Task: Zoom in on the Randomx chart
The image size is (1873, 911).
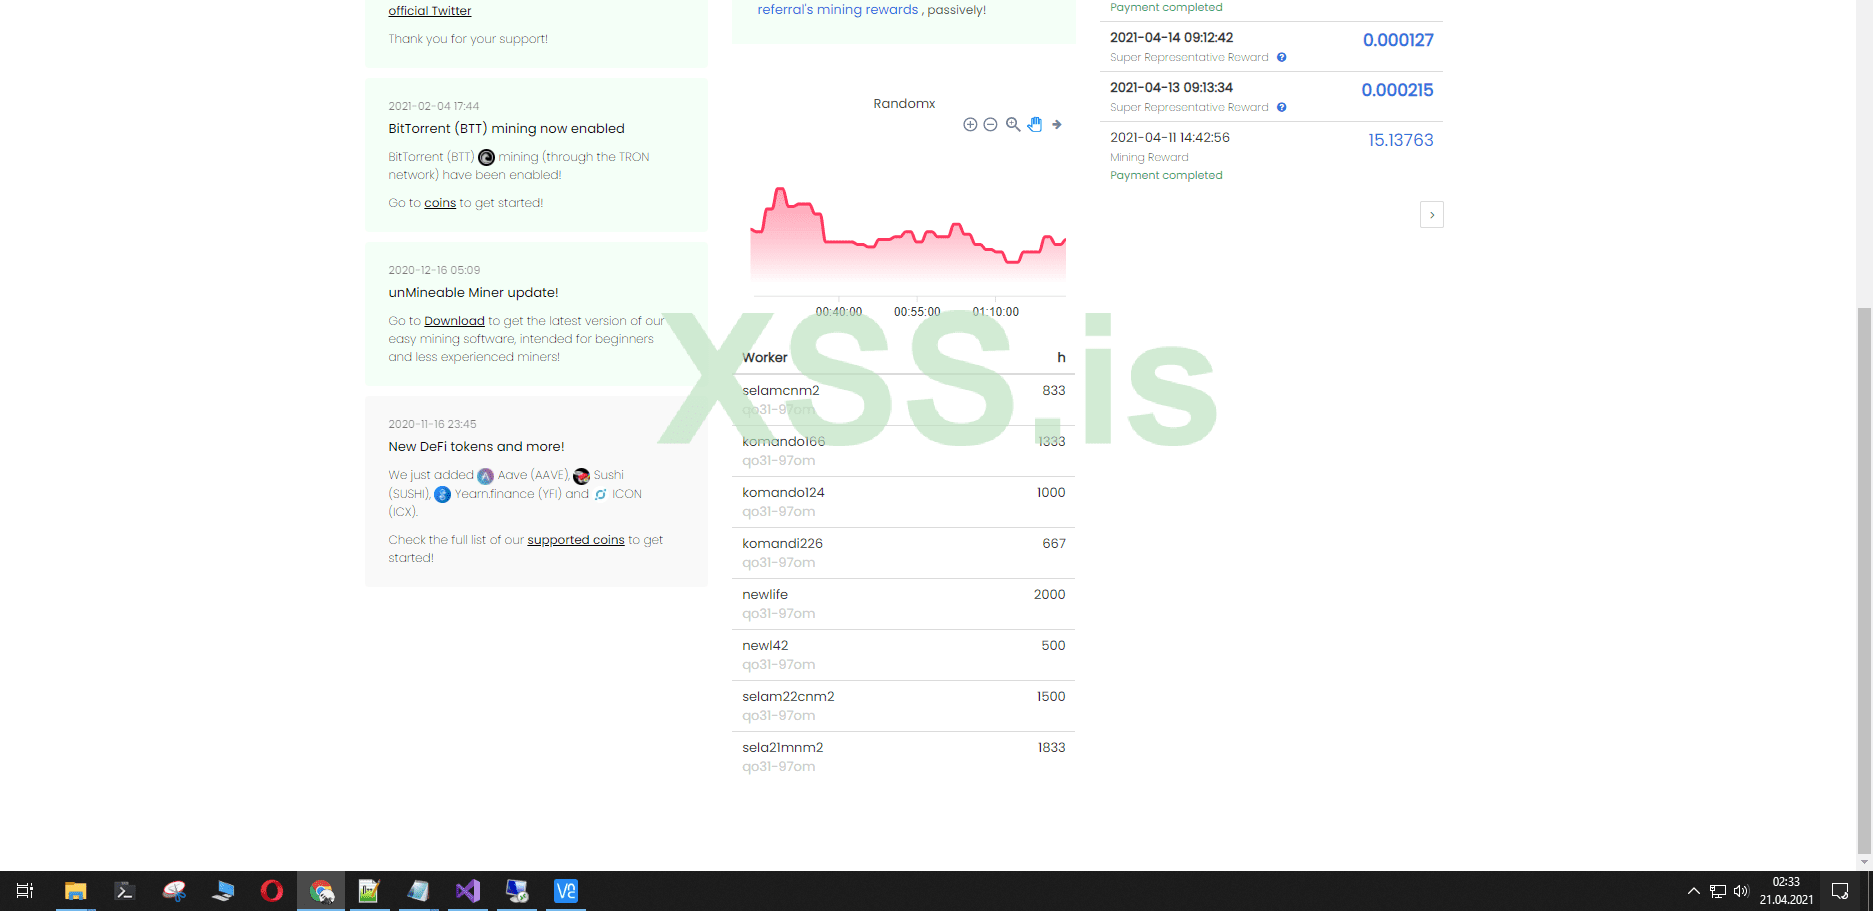Action: coord(970,125)
